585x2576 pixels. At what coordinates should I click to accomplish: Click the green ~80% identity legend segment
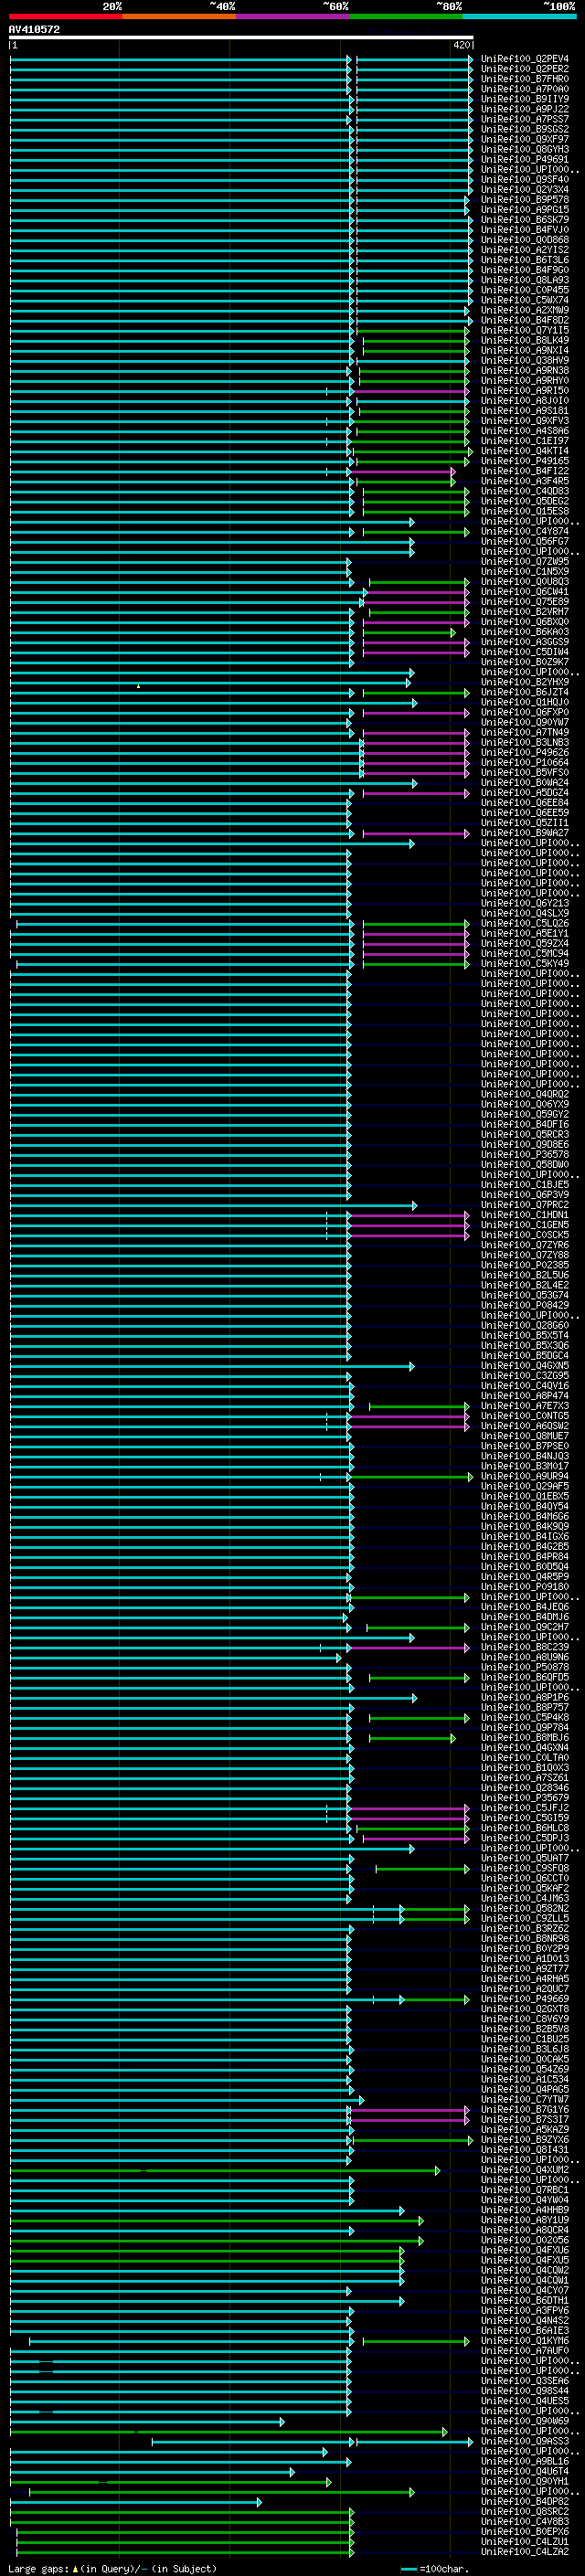[406, 16]
